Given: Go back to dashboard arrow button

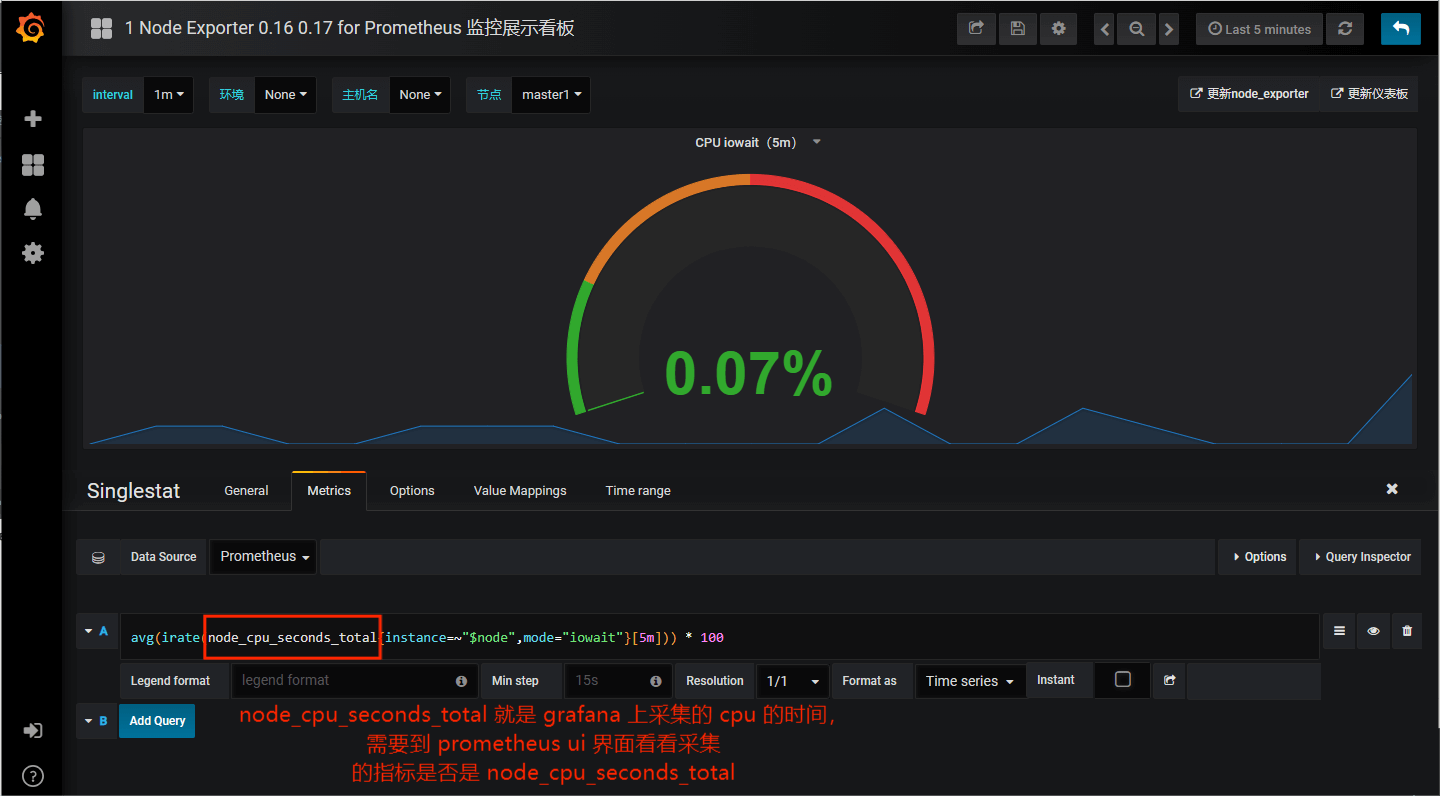Looking at the screenshot, I should tap(1401, 29).
